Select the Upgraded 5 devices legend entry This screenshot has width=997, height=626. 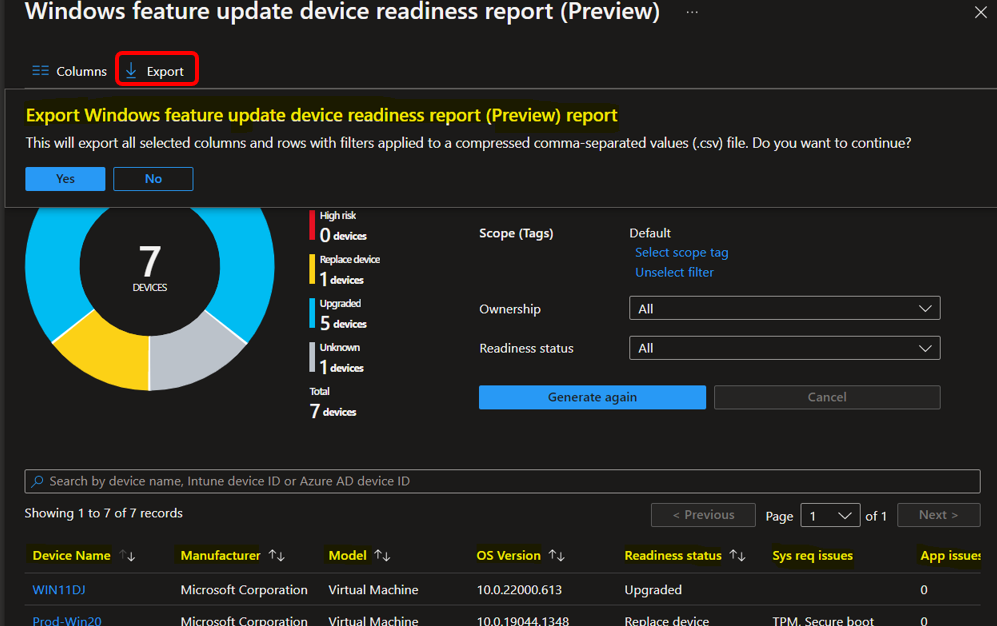(338, 314)
